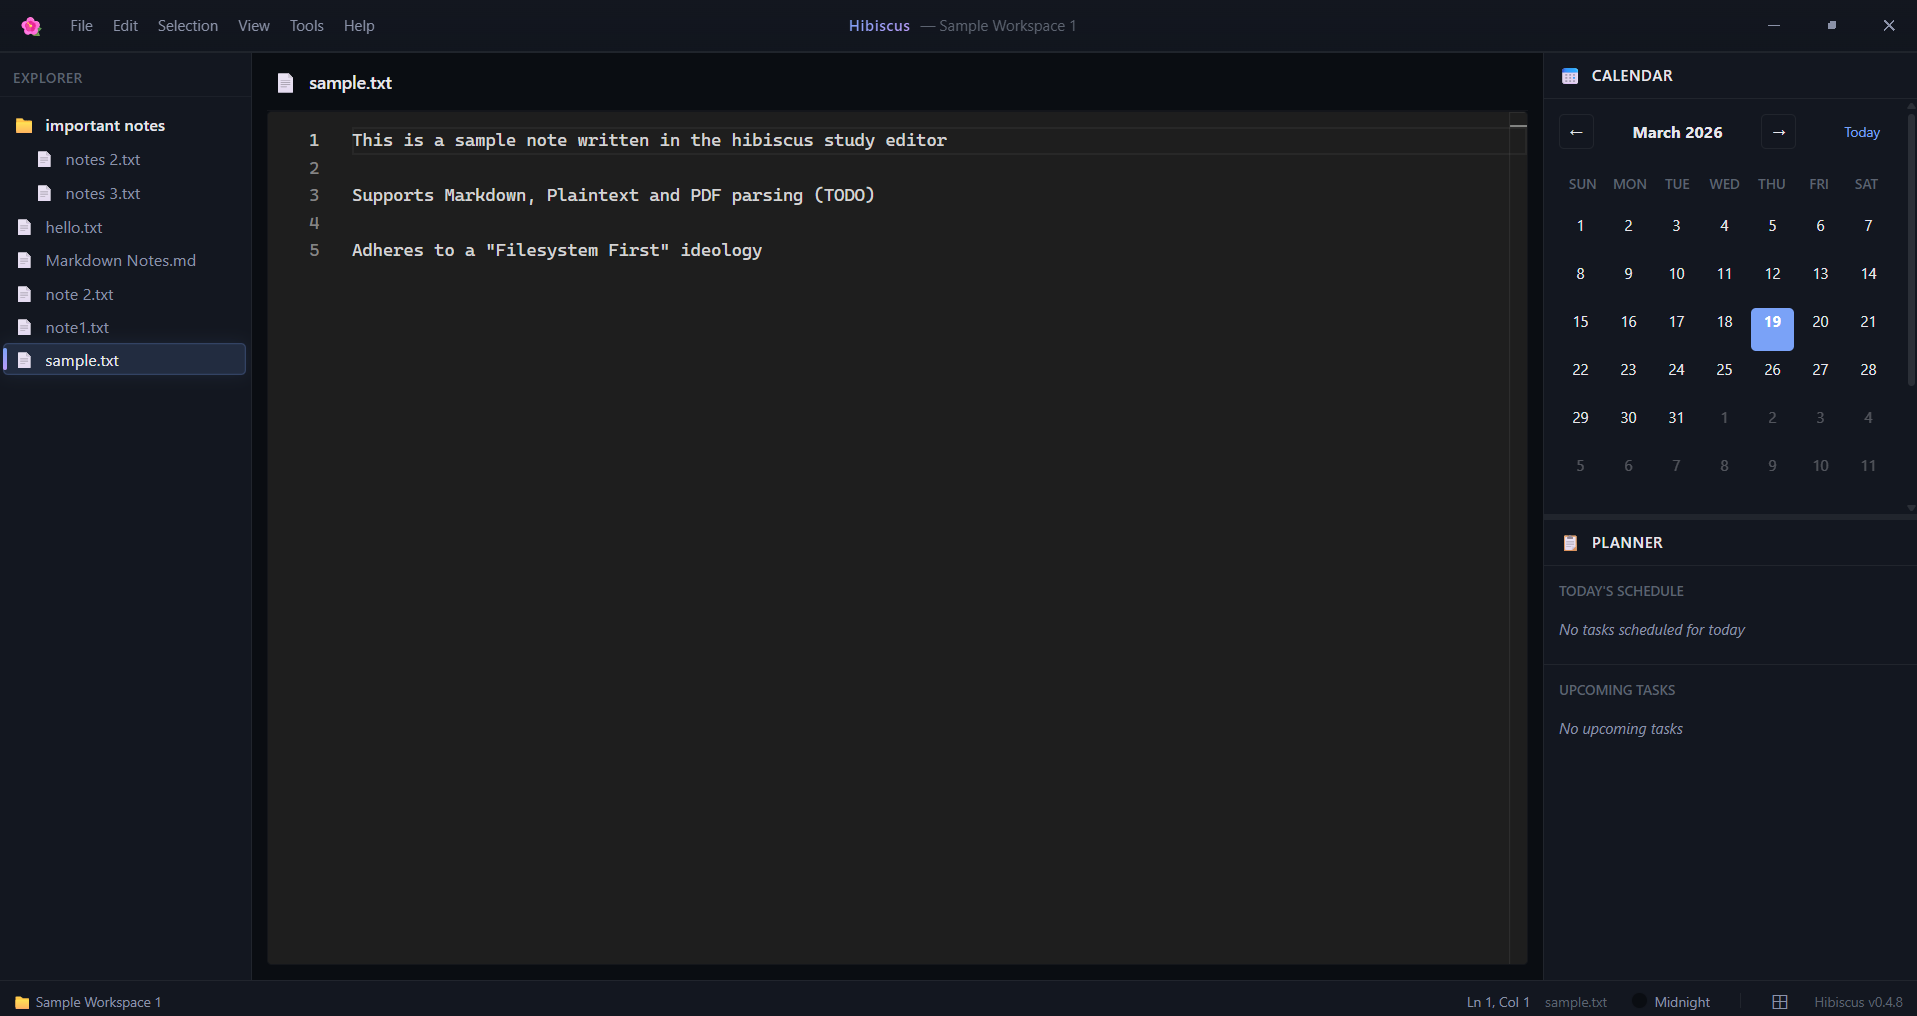Collapse the important notes folder

pos(104,126)
